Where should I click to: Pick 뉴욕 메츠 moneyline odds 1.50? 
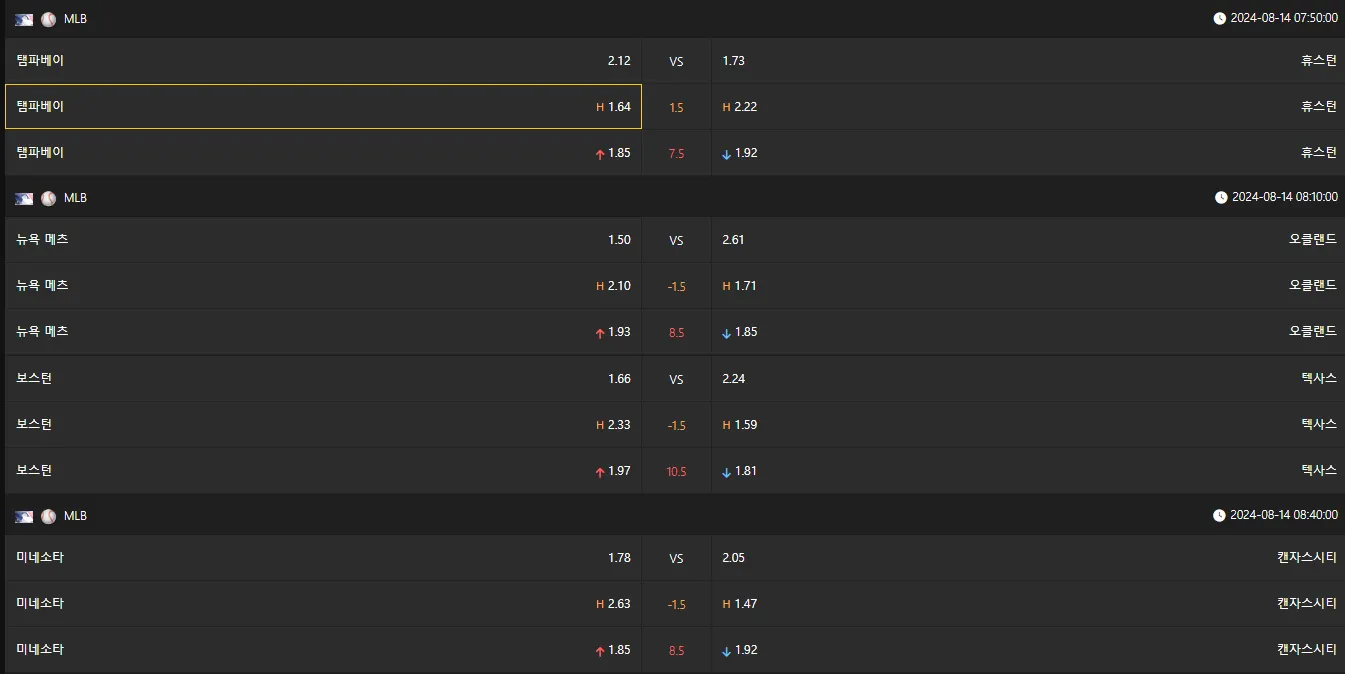point(323,240)
